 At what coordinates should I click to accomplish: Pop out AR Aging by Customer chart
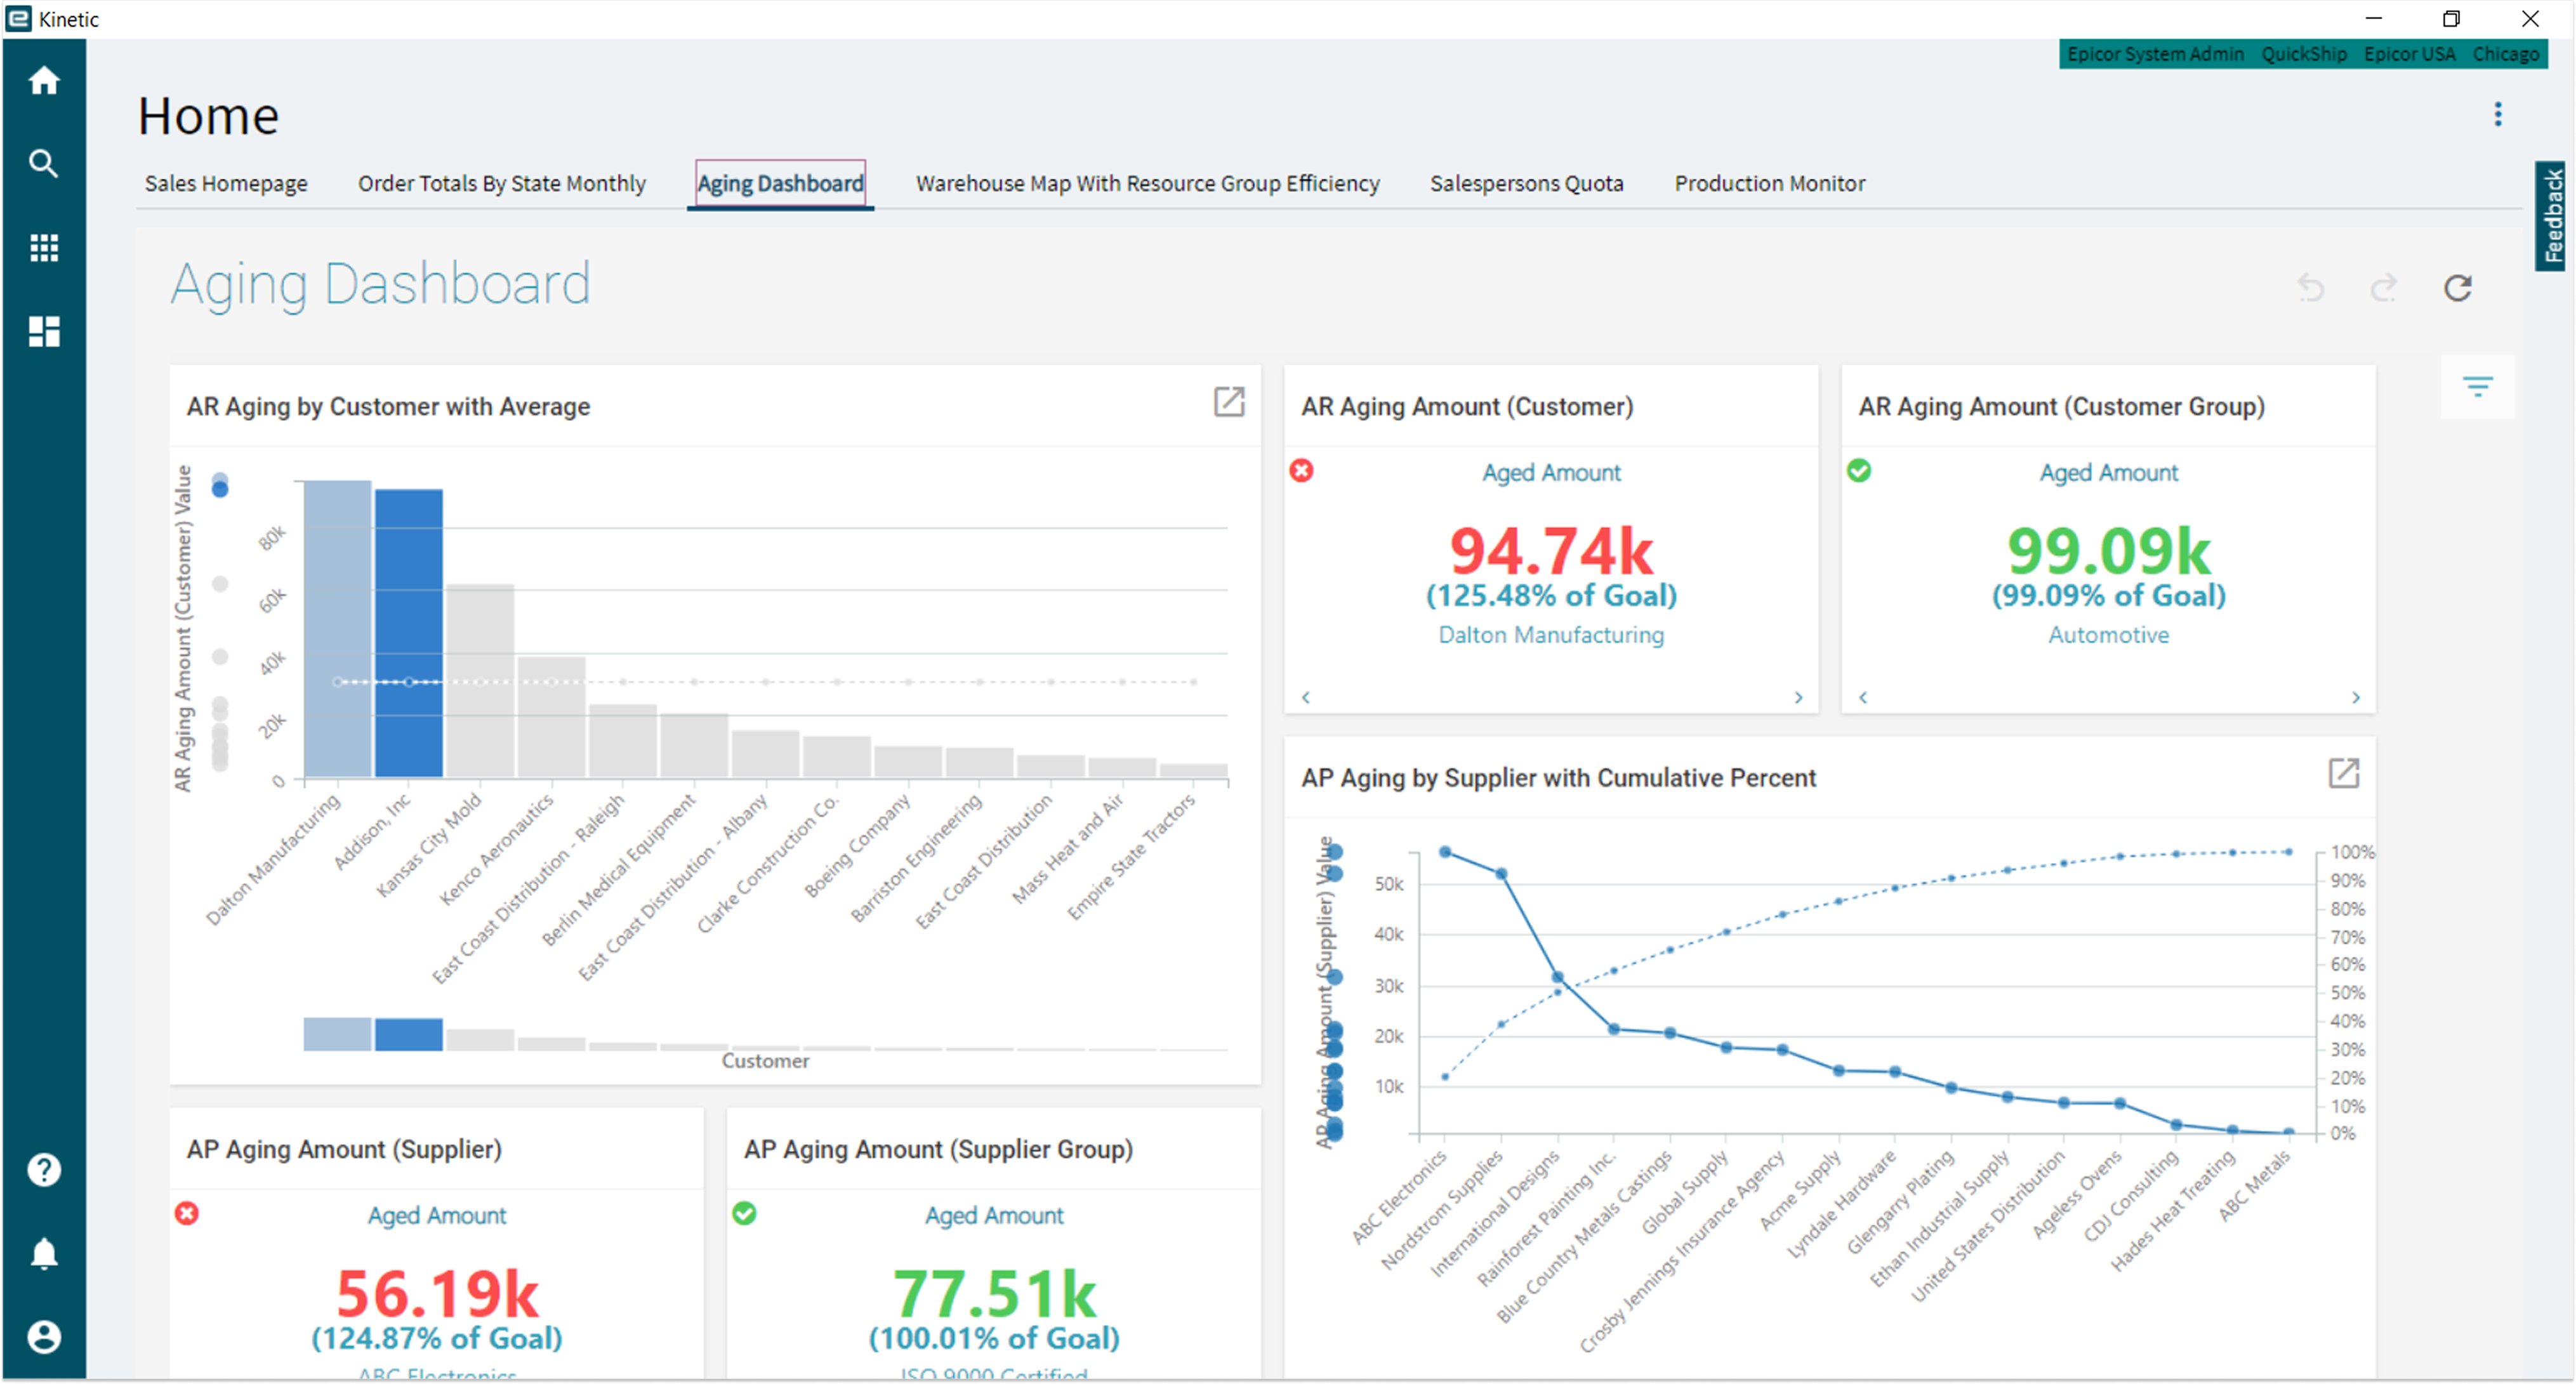point(1228,402)
